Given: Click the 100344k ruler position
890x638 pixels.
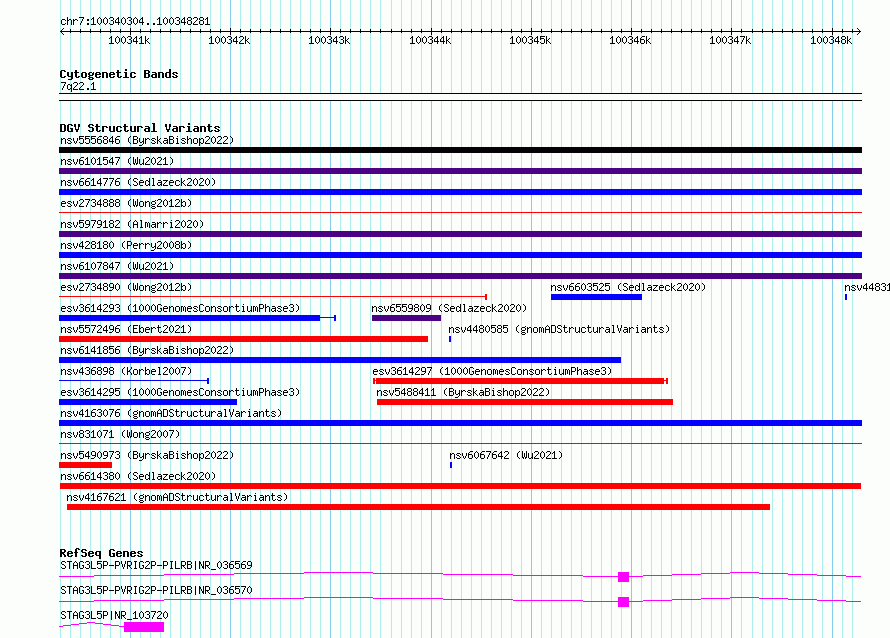Looking at the screenshot, I should [430, 40].
